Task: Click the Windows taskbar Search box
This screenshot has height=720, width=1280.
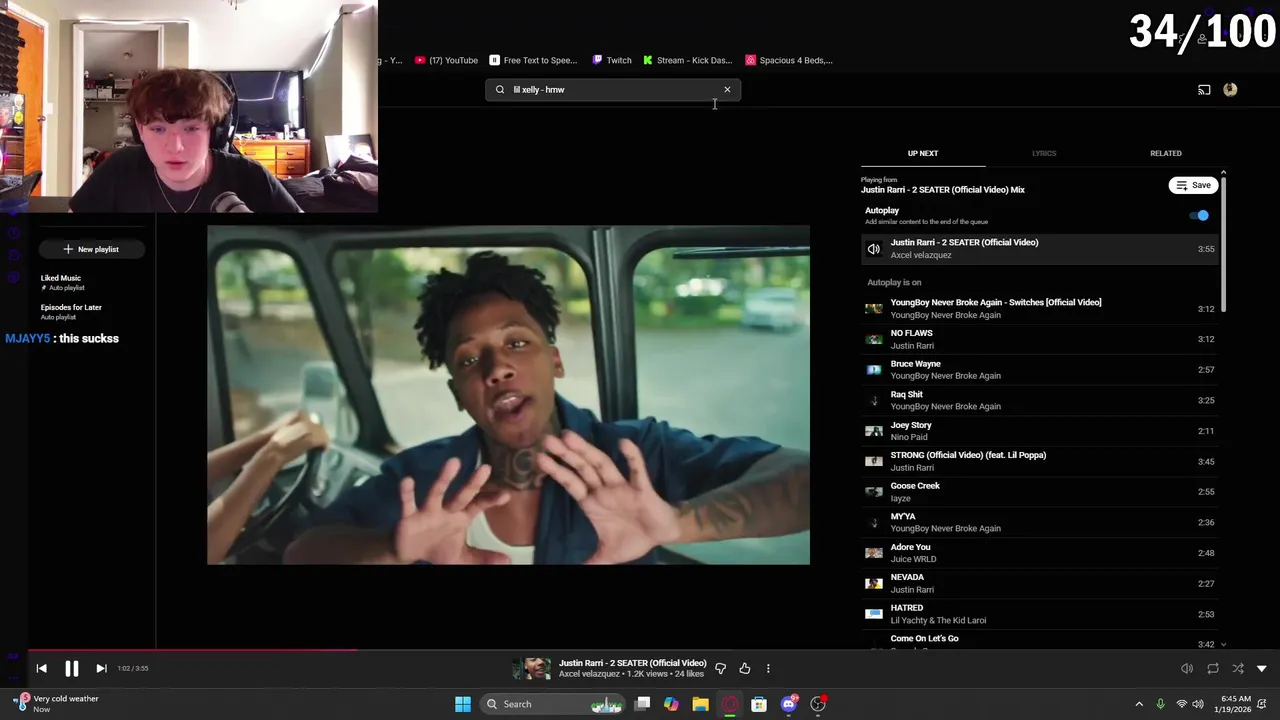Action: click(552, 704)
